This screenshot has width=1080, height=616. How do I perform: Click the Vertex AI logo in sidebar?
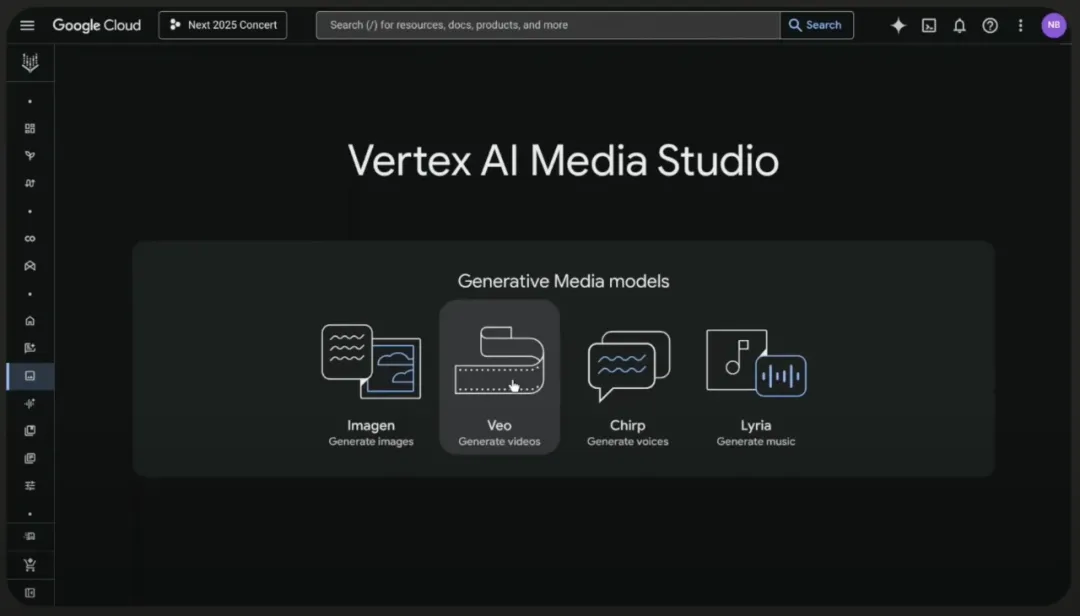30,63
